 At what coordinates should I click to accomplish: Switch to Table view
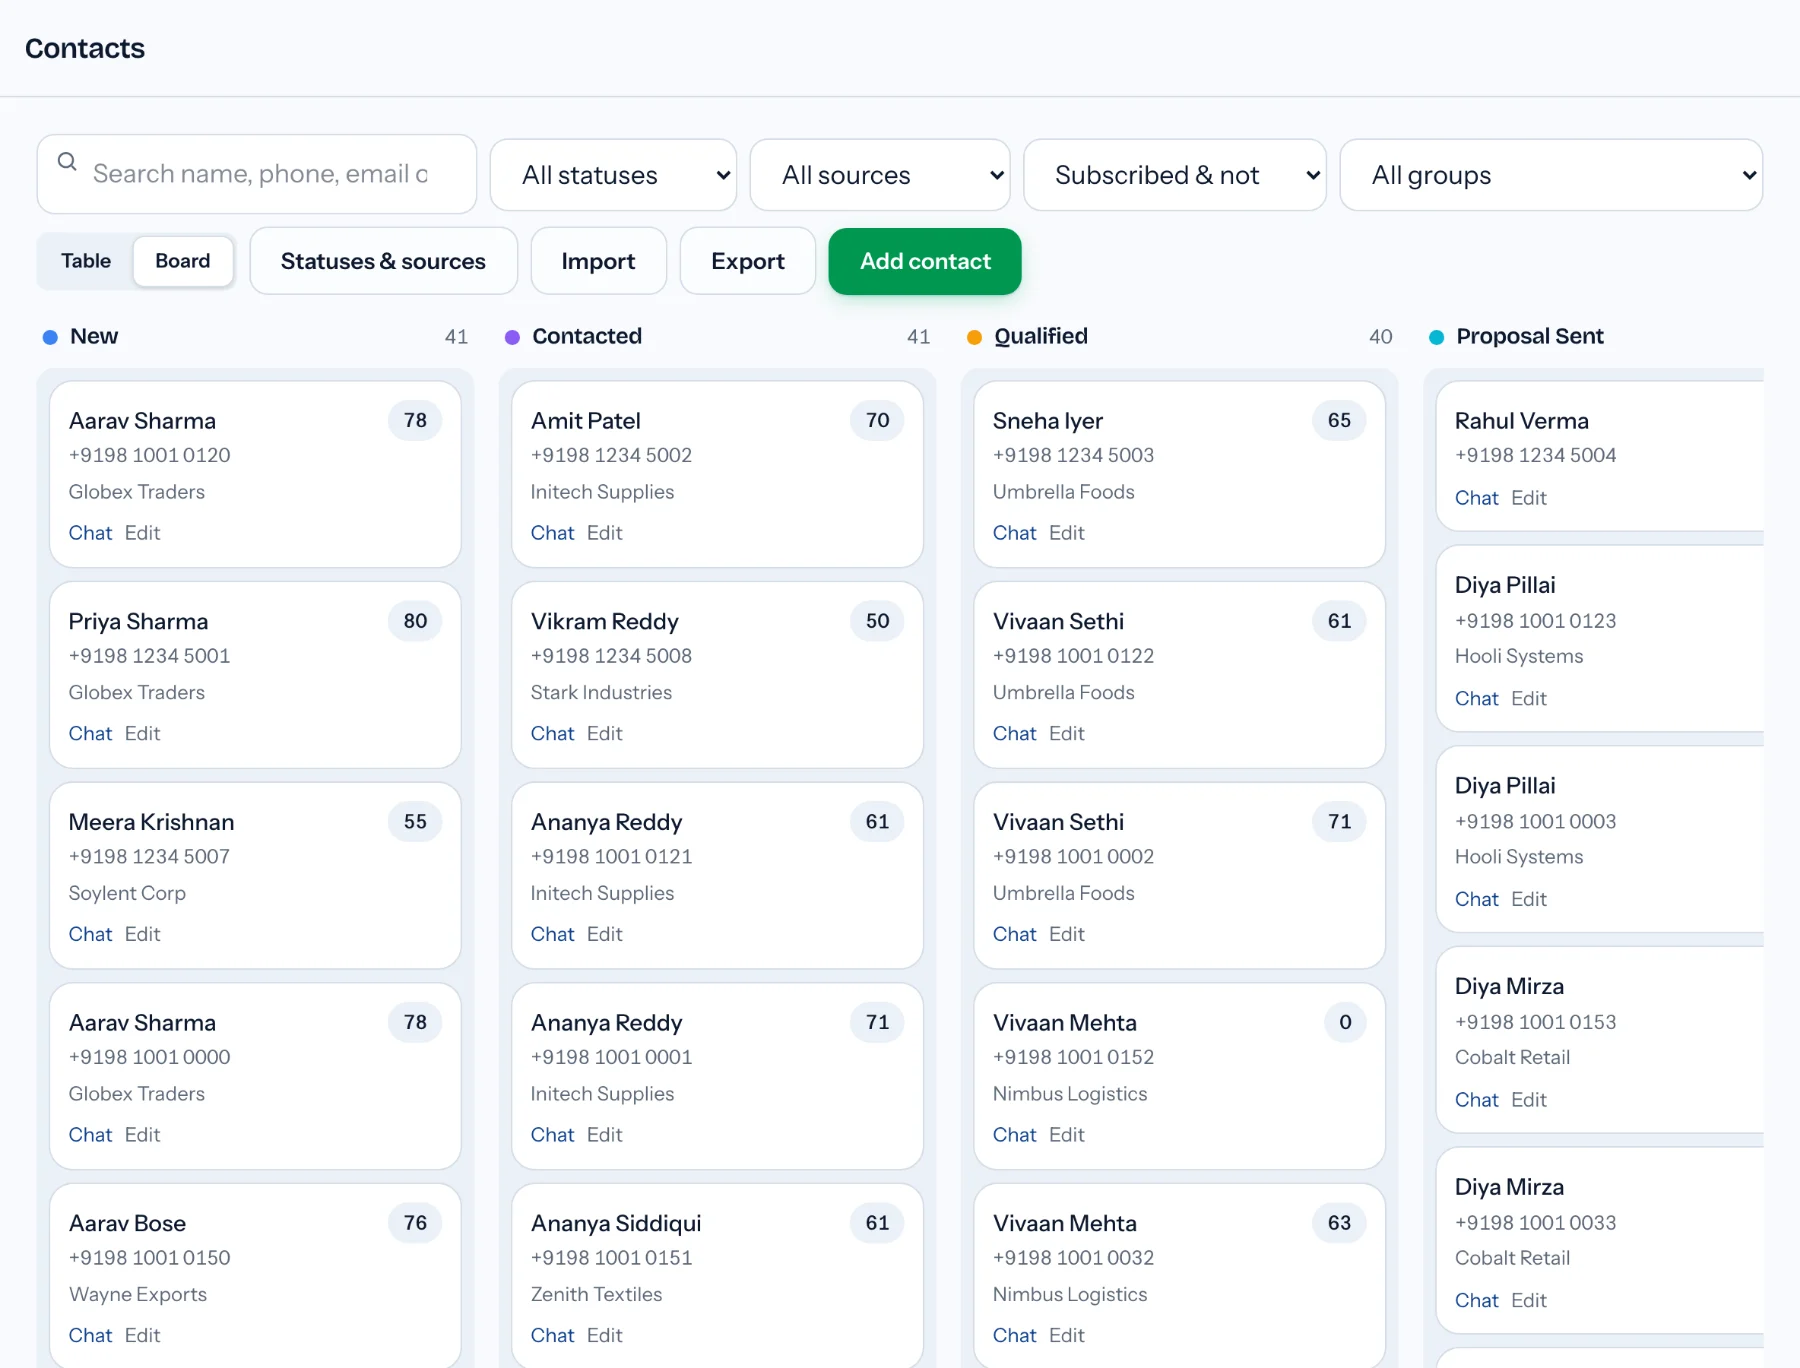click(x=86, y=261)
